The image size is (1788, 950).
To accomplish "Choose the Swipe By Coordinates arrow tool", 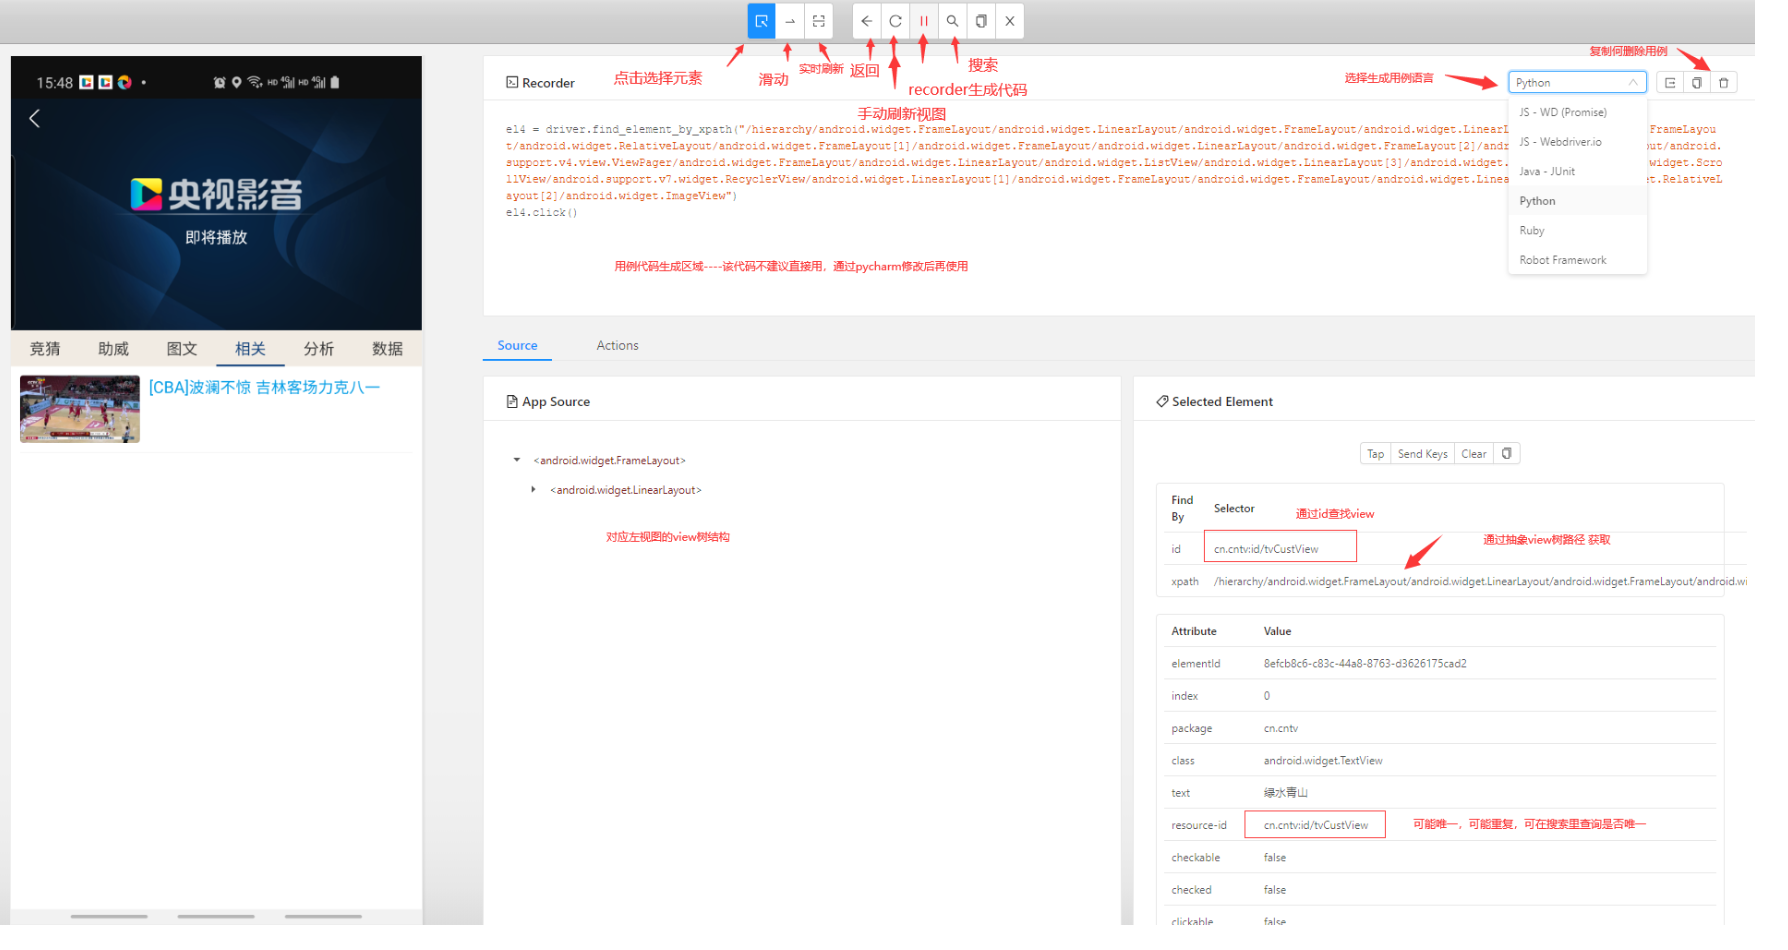I will point(790,21).
